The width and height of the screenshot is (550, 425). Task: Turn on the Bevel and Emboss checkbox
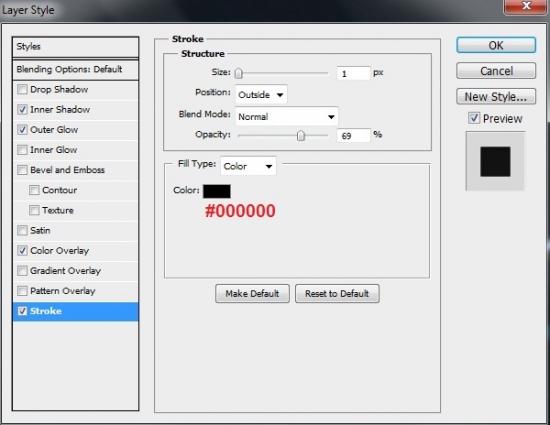22,170
